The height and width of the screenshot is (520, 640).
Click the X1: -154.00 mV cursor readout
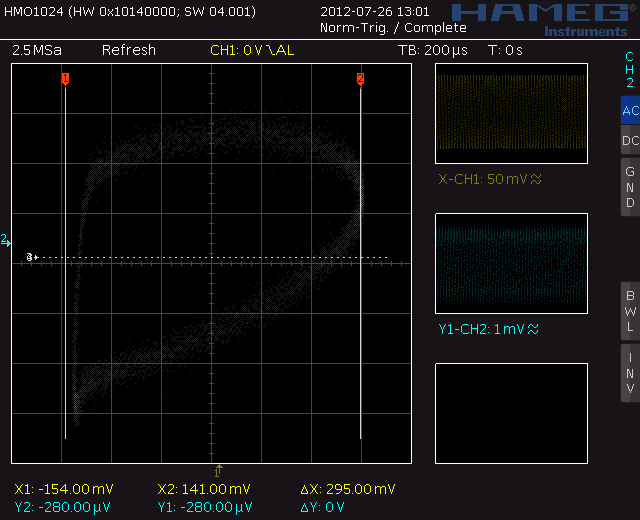(x=65, y=489)
